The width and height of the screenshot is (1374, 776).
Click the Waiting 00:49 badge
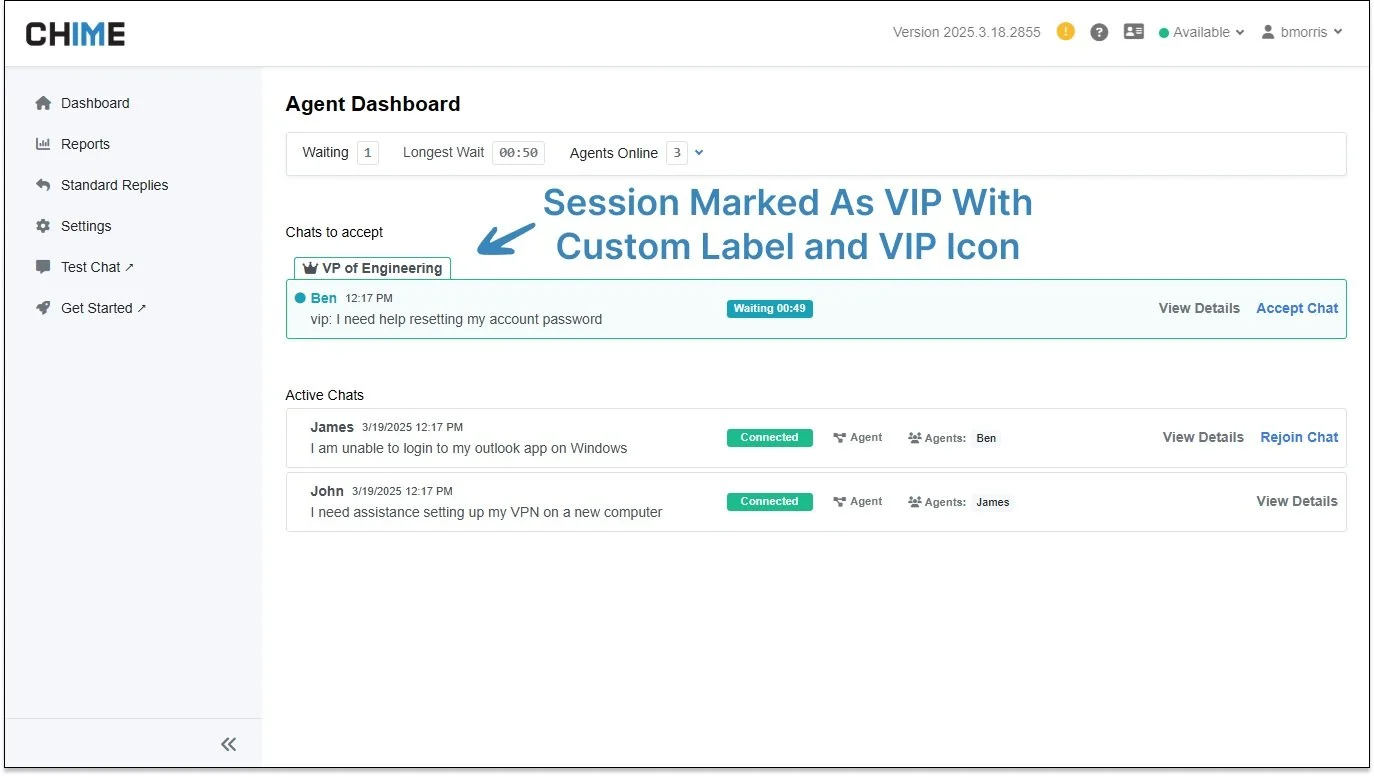770,308
